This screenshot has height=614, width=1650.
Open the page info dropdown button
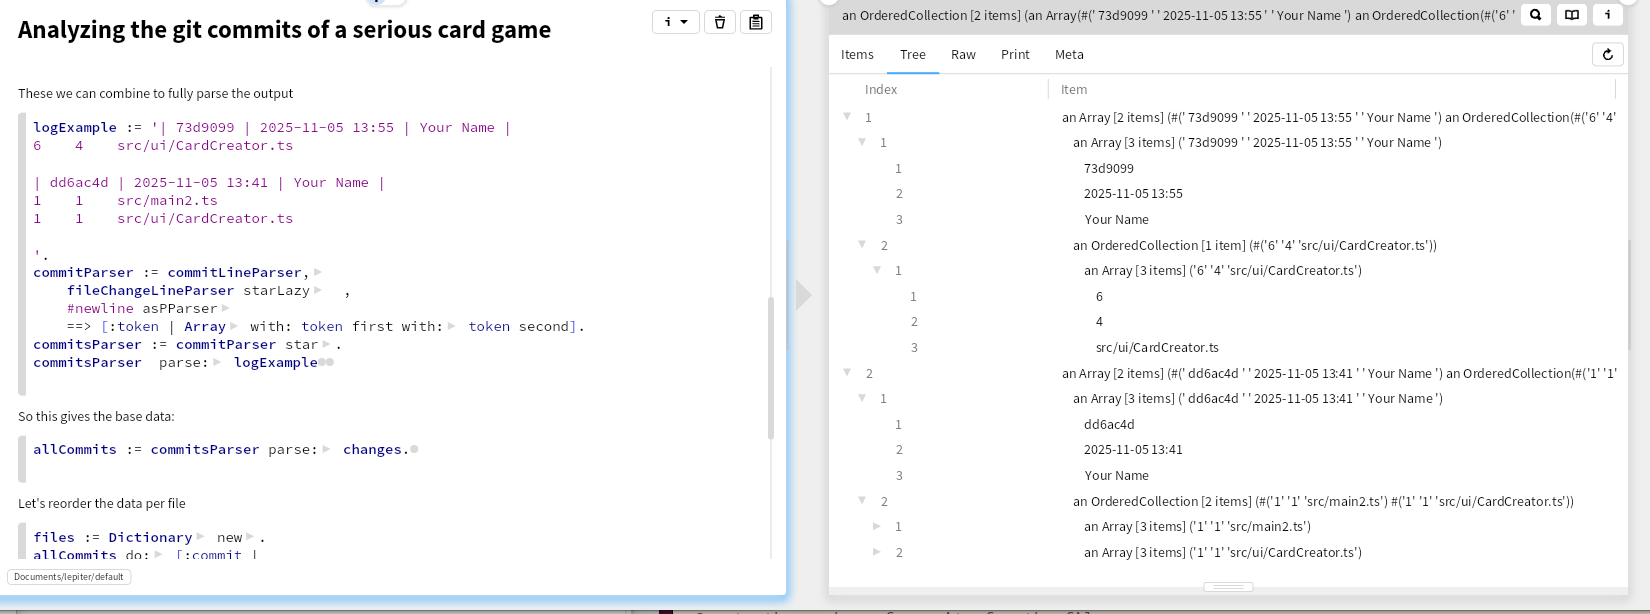tap(675, 22)
